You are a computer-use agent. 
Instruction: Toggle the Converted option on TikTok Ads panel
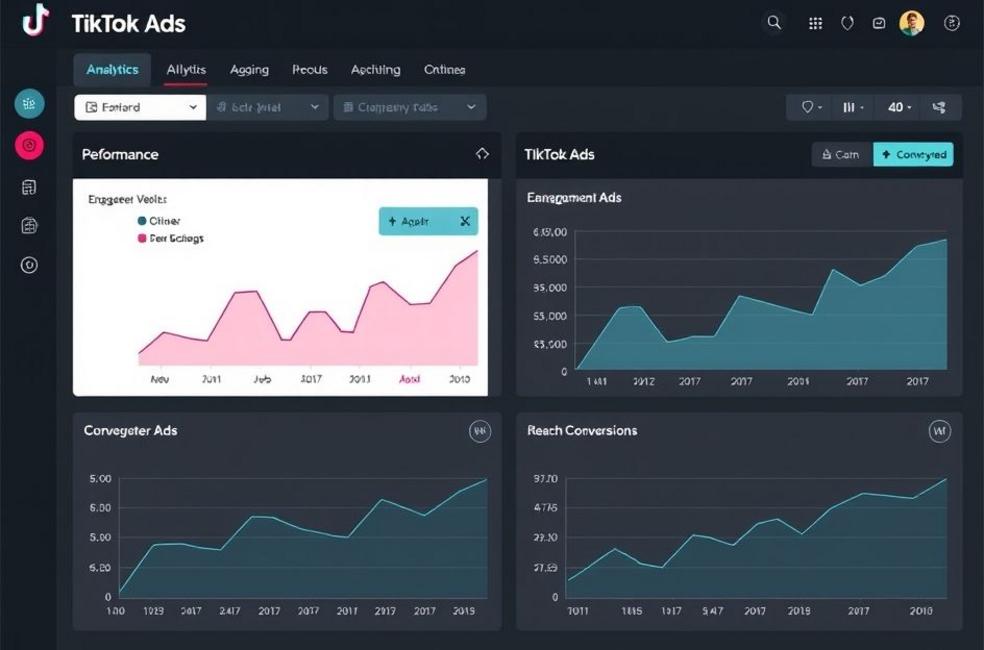tap(913, 154)
